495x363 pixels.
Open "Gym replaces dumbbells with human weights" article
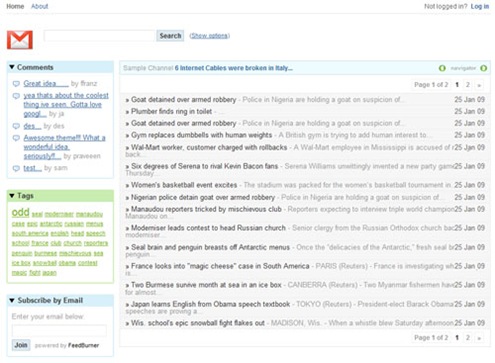tap(201, 135)
